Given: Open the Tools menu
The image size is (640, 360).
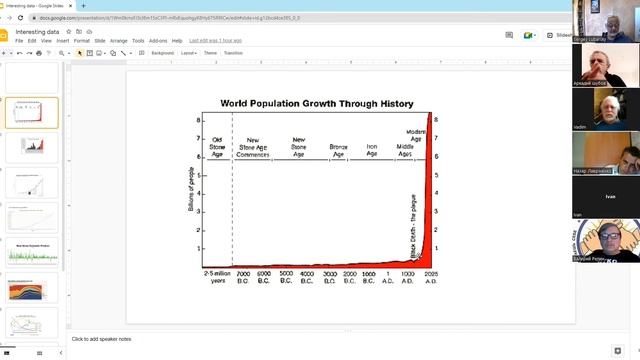Looking at the screenshot, I should (138, 41).
